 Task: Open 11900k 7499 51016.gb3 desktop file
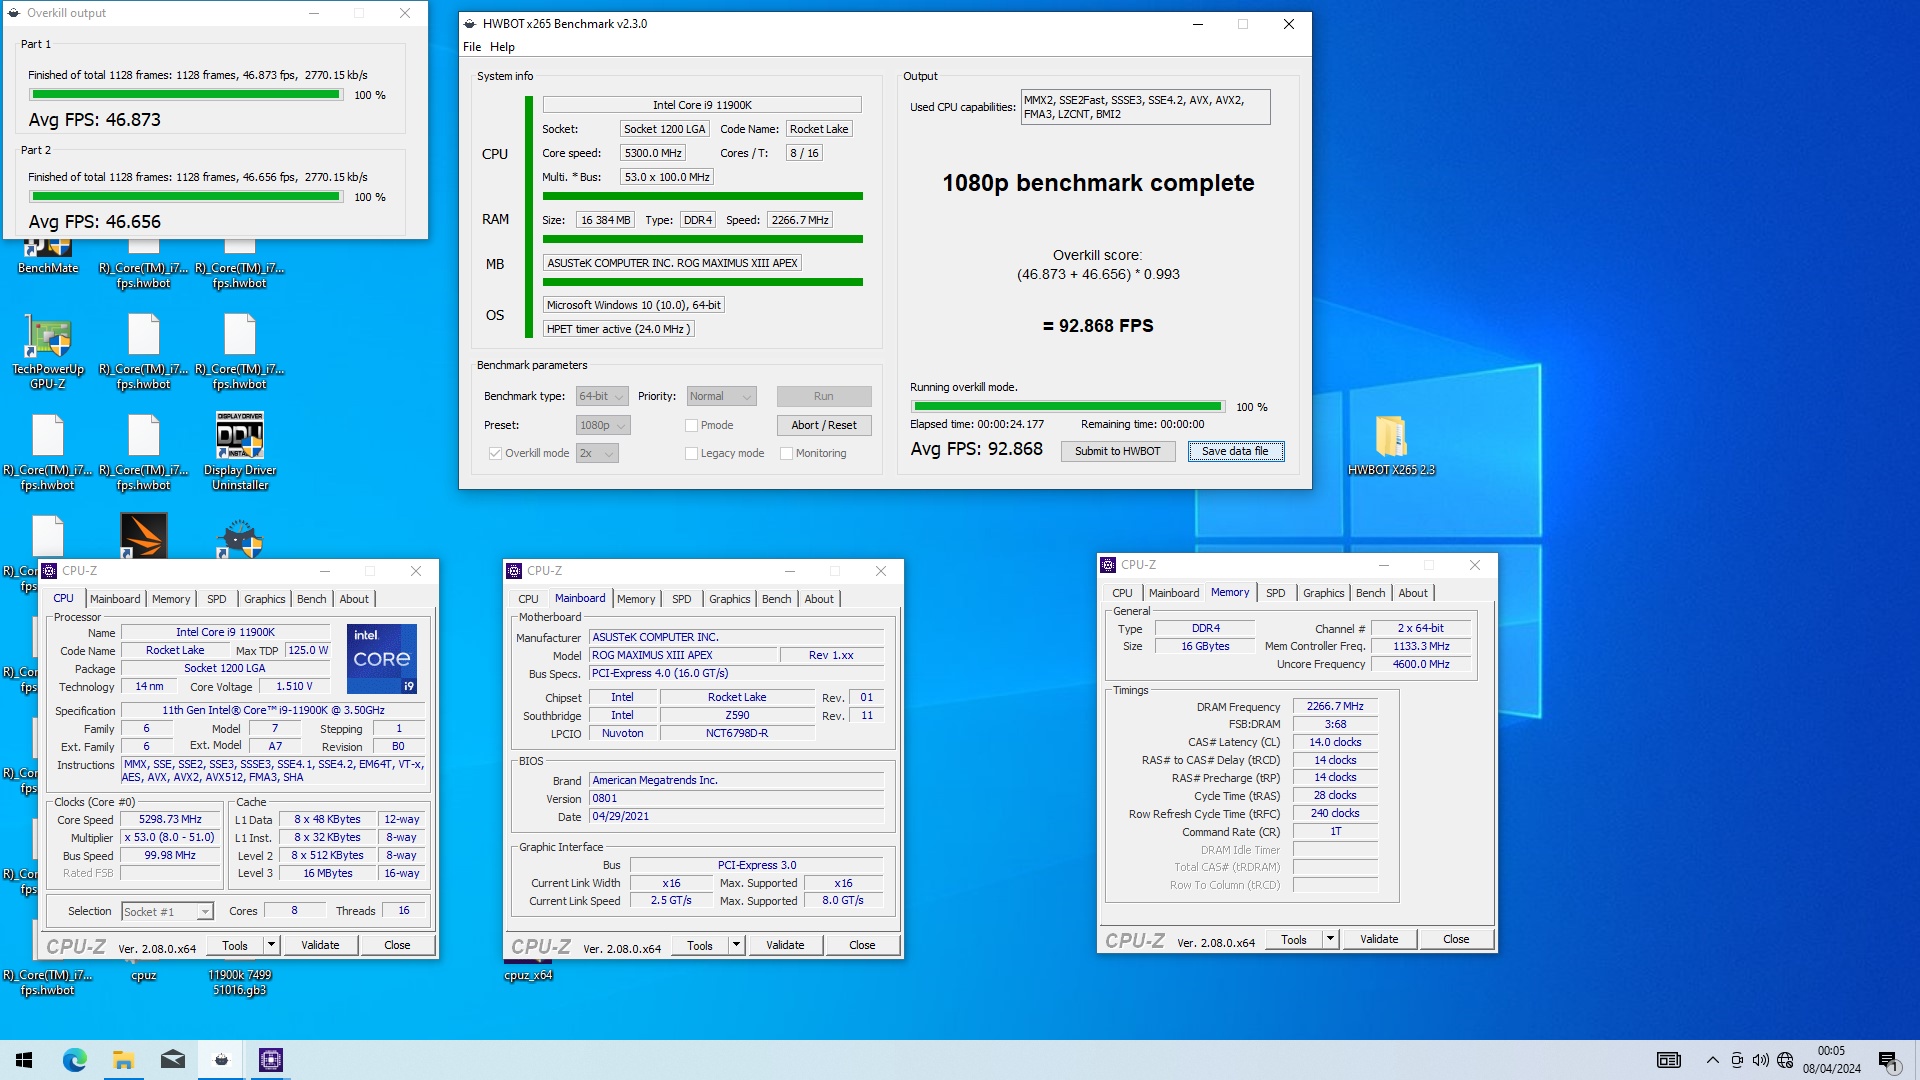coord(240,982)
